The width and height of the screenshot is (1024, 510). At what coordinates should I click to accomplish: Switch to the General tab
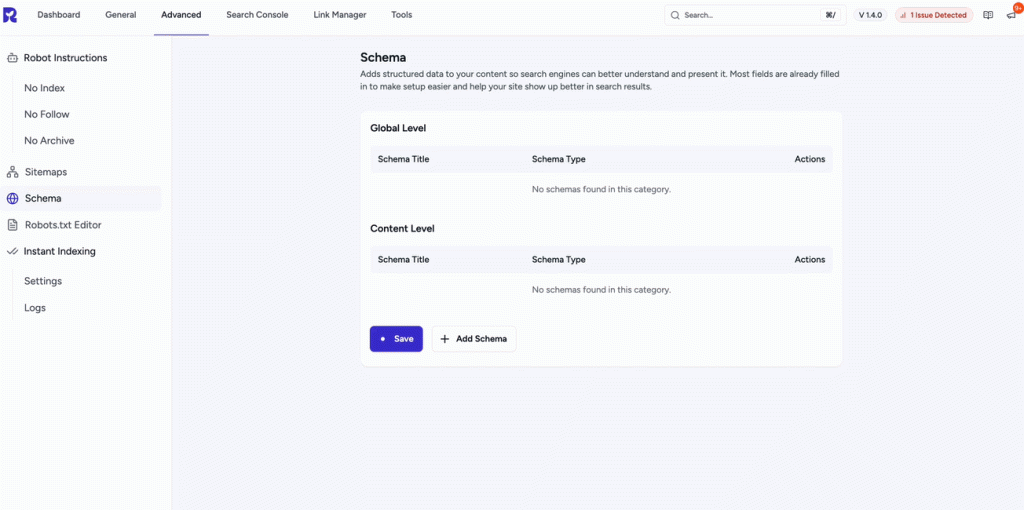click(121, 14)
